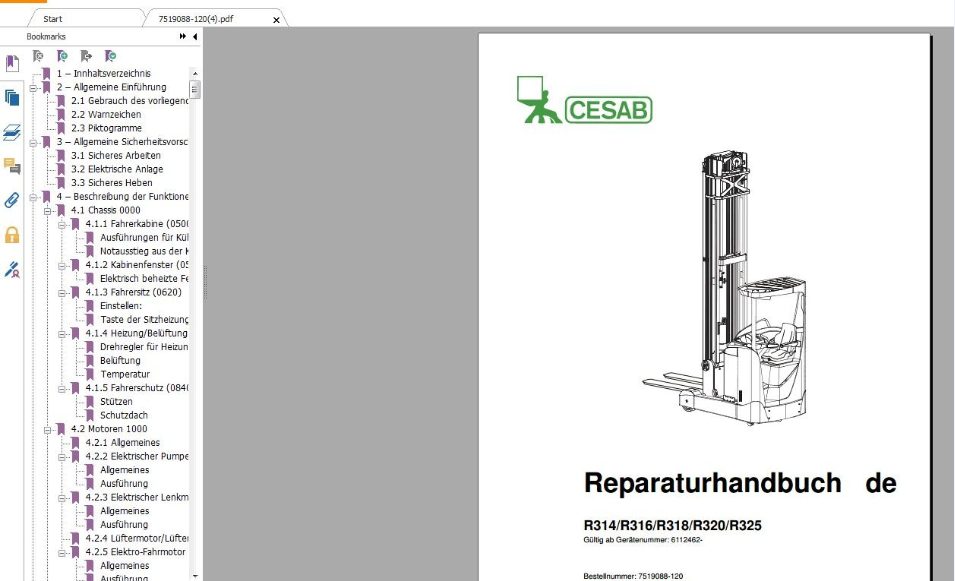955x581 pixels.
Task: Collapse the 4.2.3 Elektrischer Lenkmotor node
Action: pyautogui.click(x=62, y=498)
